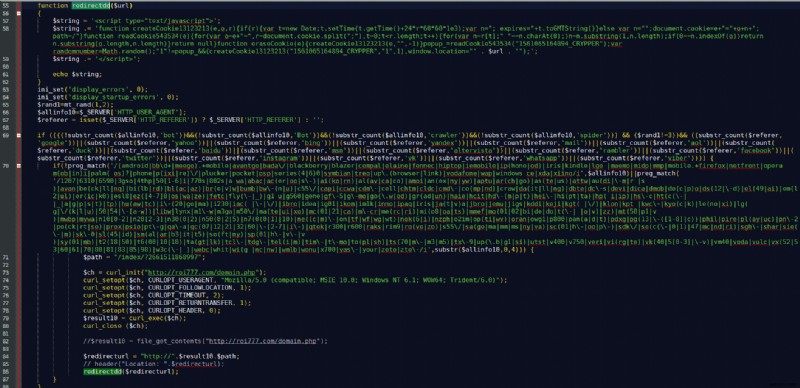Collapse the fold marker at line 70
The image size is (800, 388).
pyautogui.click(x=19, y=166)
